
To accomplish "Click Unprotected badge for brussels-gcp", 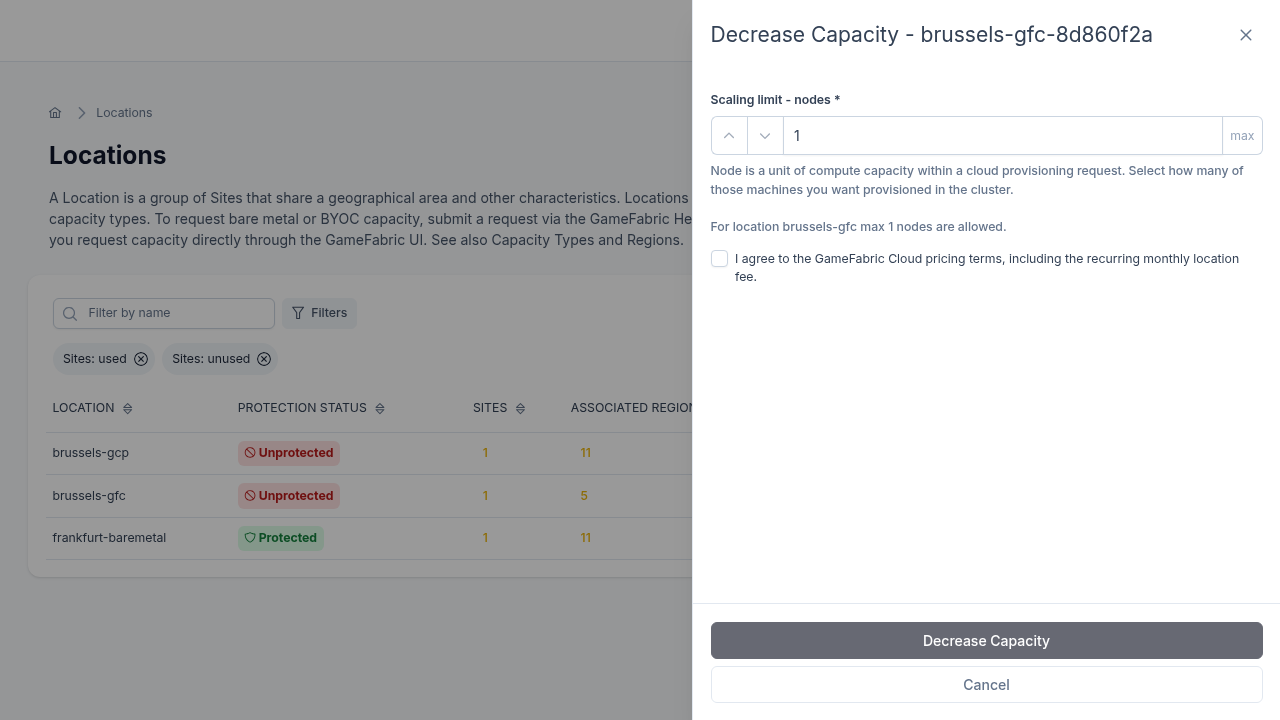I will click(289, 453).
